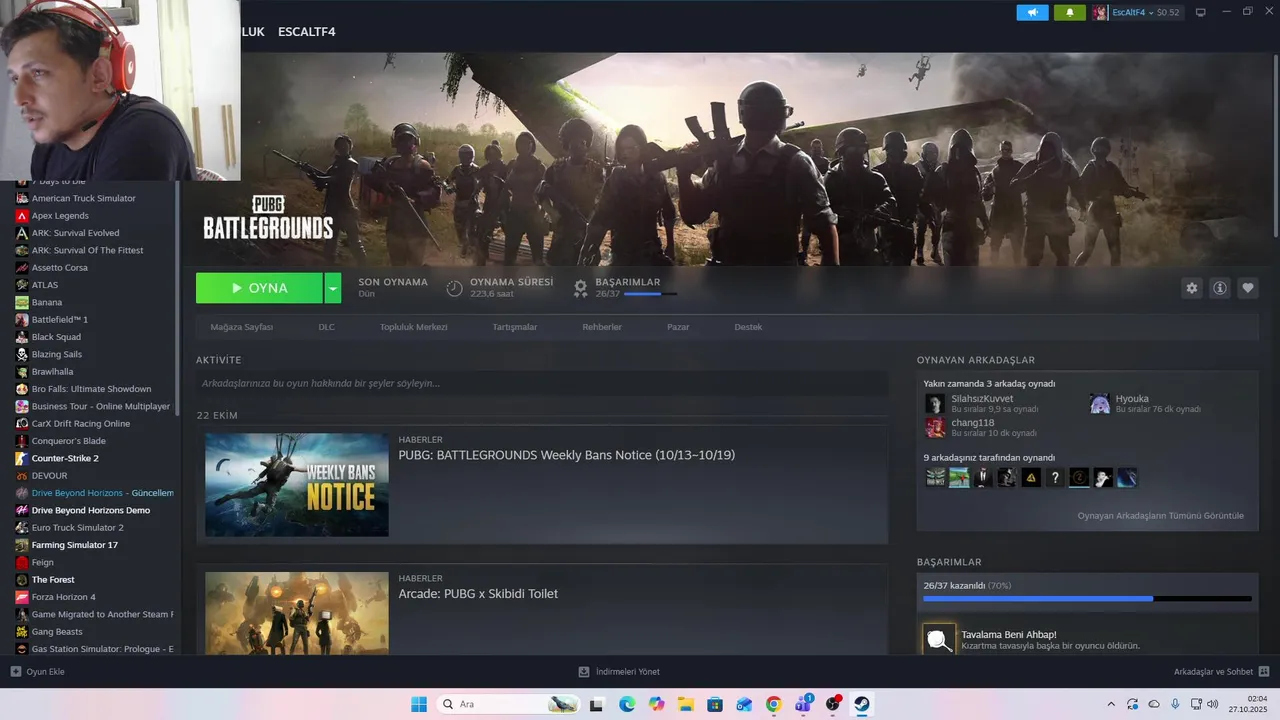The width and height of the screenshot is (1280, 720).
Task: Open Microsoft Teams on the taskbar
Action: click(x=803, y=704)
